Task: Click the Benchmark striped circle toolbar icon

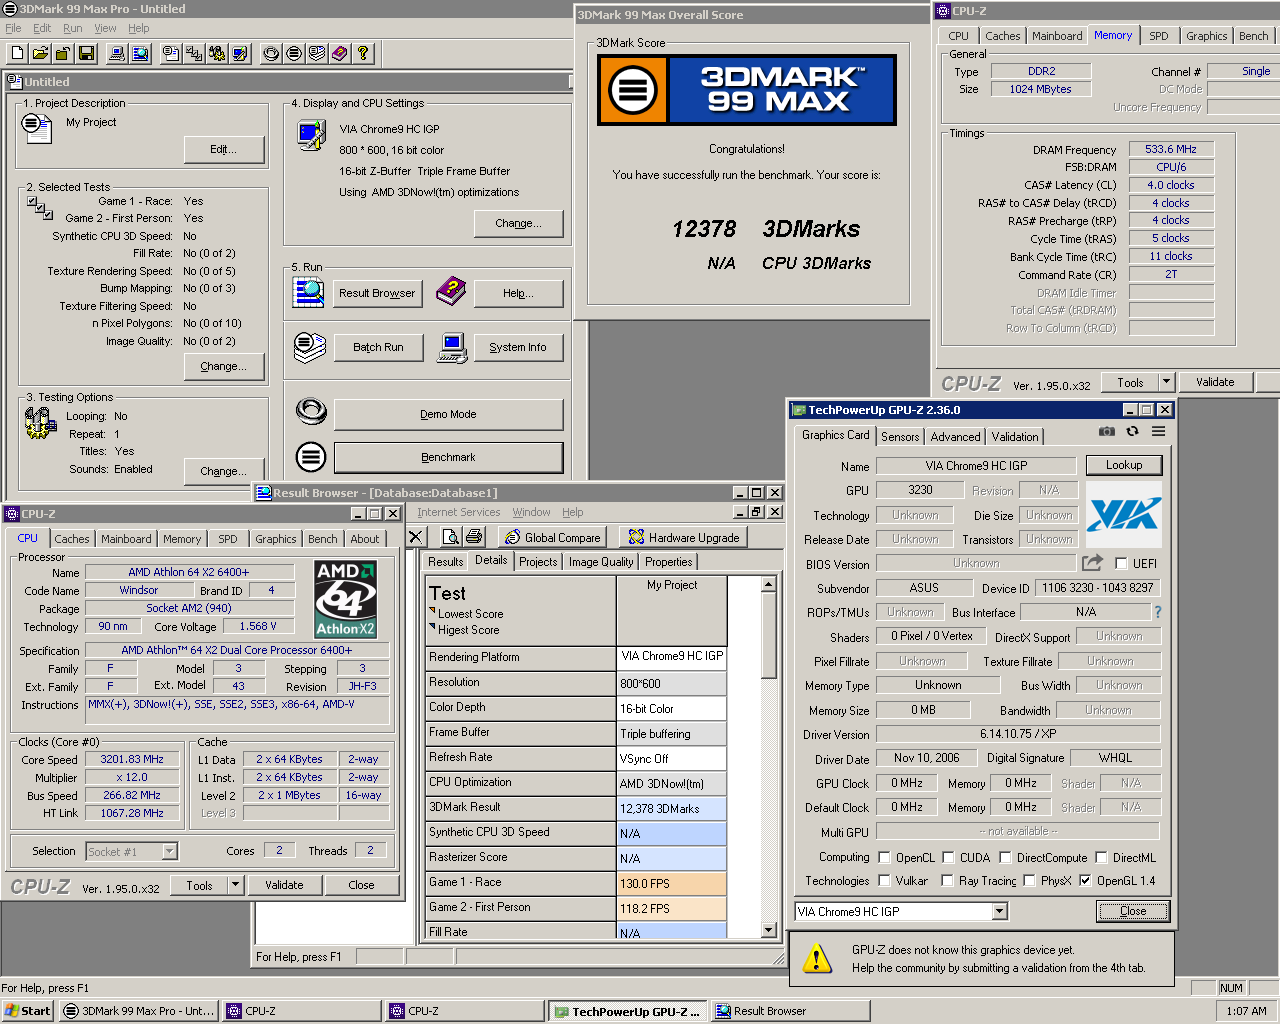Action: click(x=294, y=54)
